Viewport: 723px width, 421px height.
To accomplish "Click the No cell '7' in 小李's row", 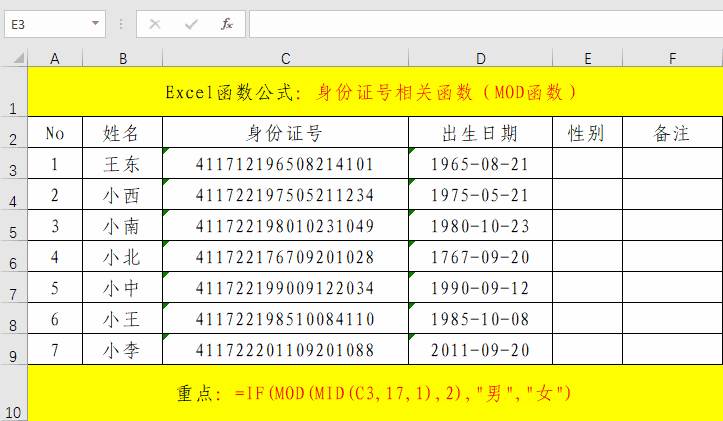I will 55,350.
